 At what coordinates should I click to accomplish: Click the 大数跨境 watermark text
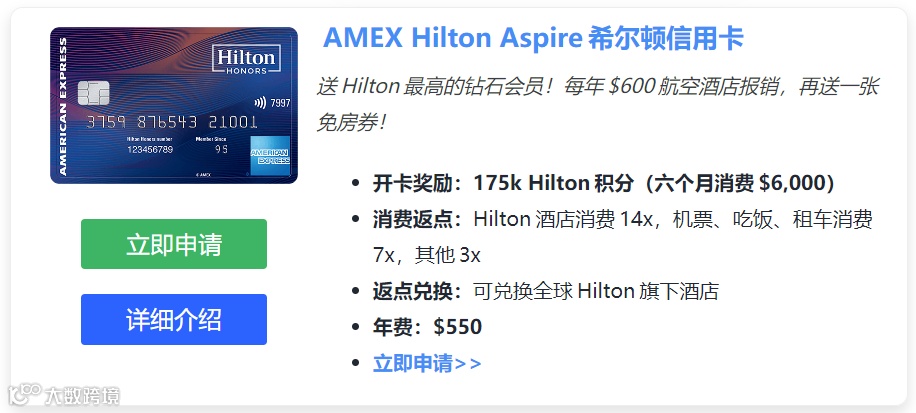click(x=82, y=396)
